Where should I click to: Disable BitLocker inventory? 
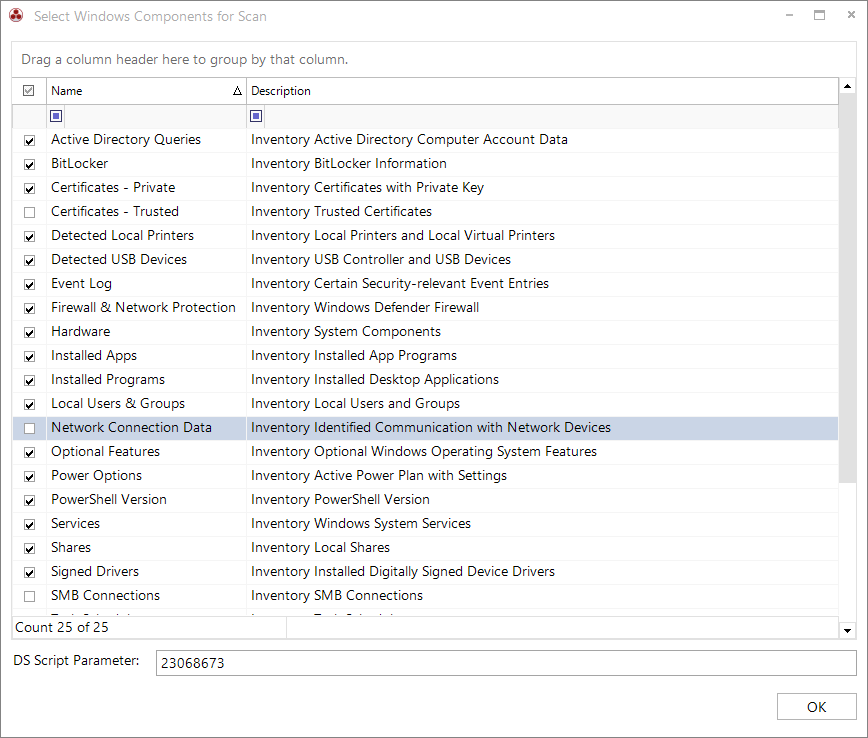[29, 163]
